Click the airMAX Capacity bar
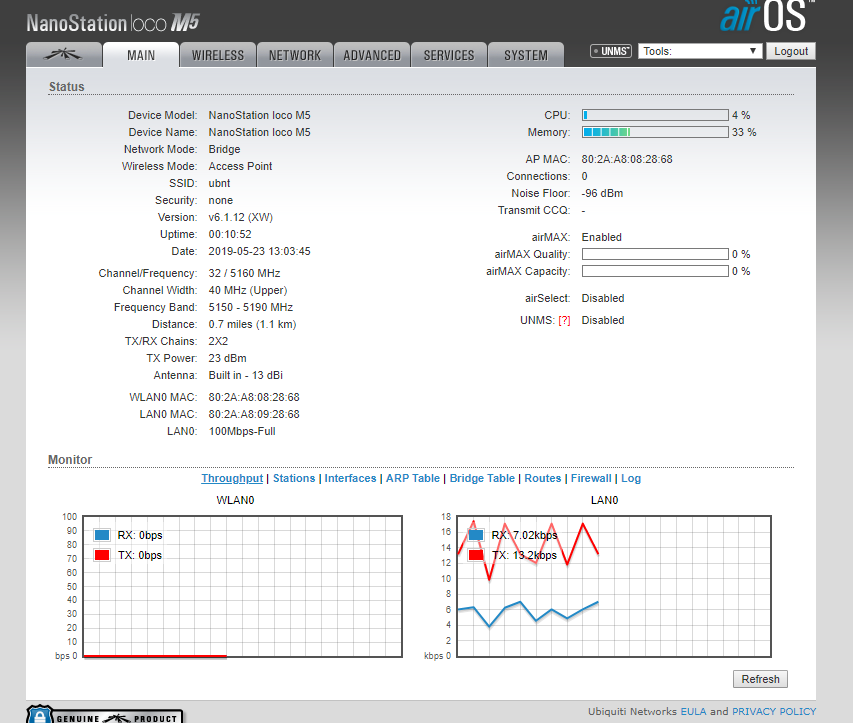The image size is (853, 723). (655, 271)
